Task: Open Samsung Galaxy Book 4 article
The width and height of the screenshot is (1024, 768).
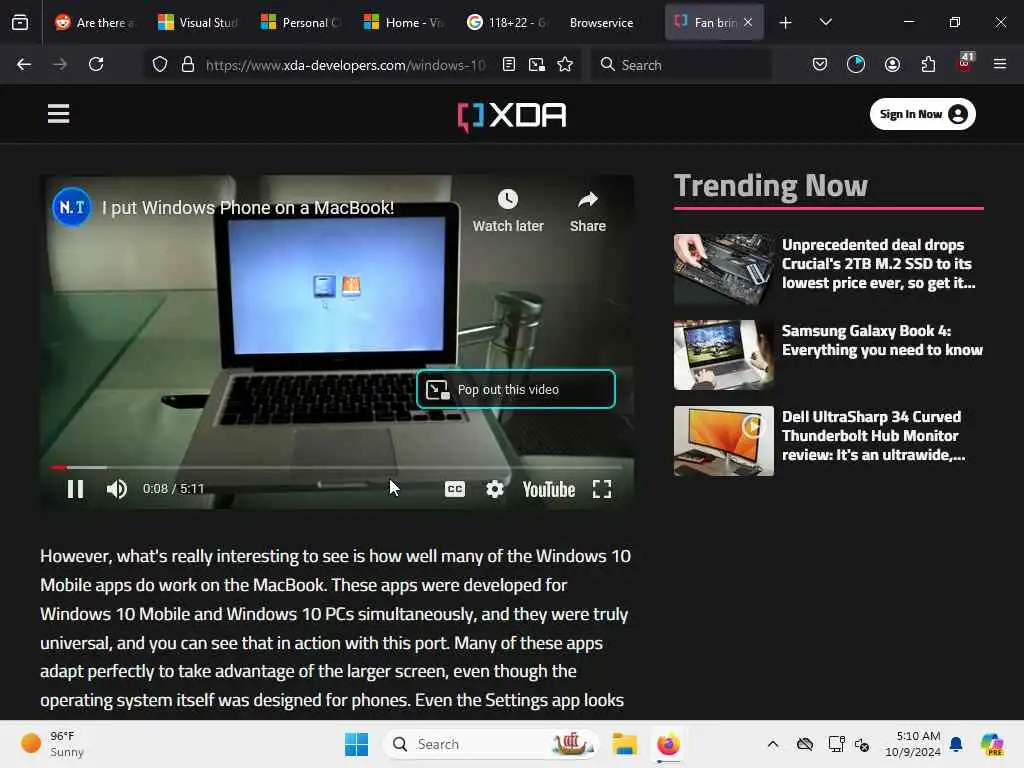Action: click(x=882, y=340)
